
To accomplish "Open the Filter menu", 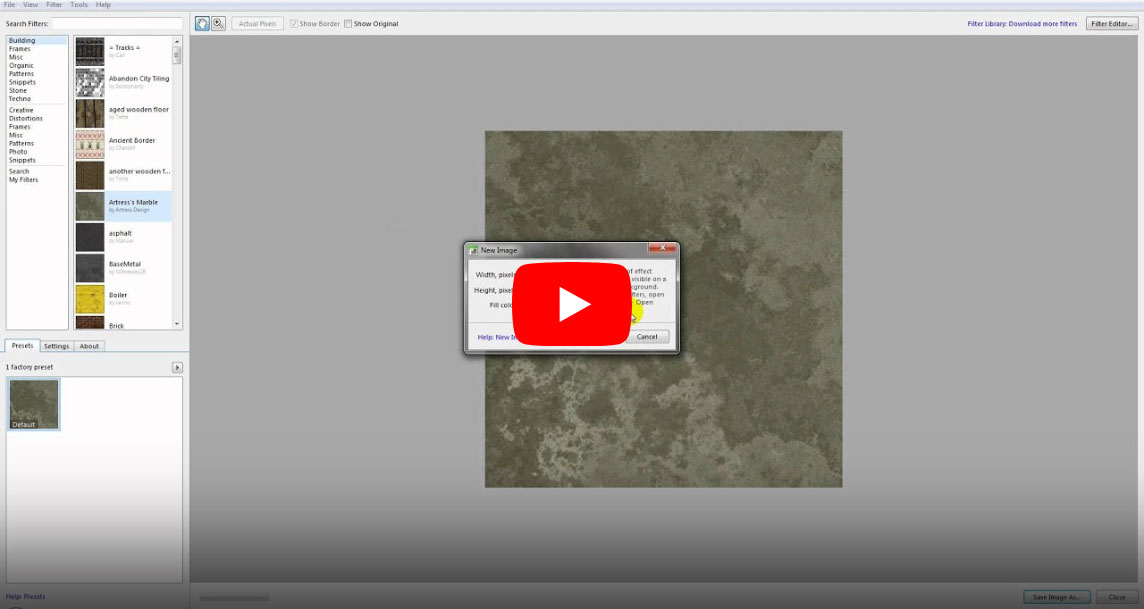I will click(54, 5).
